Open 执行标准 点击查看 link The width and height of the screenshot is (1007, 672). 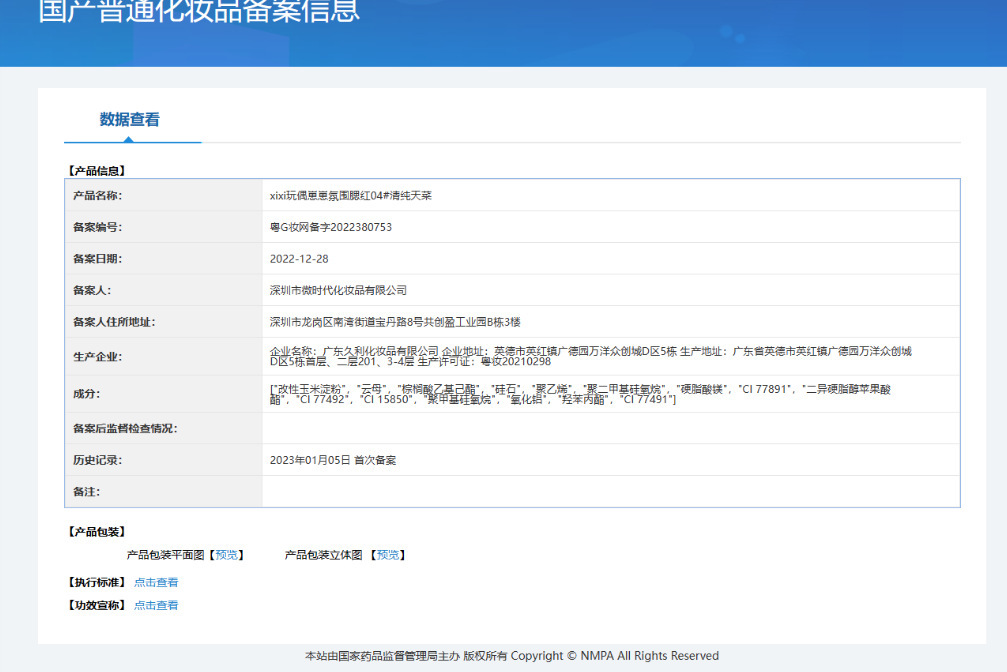tap(156, 583)
